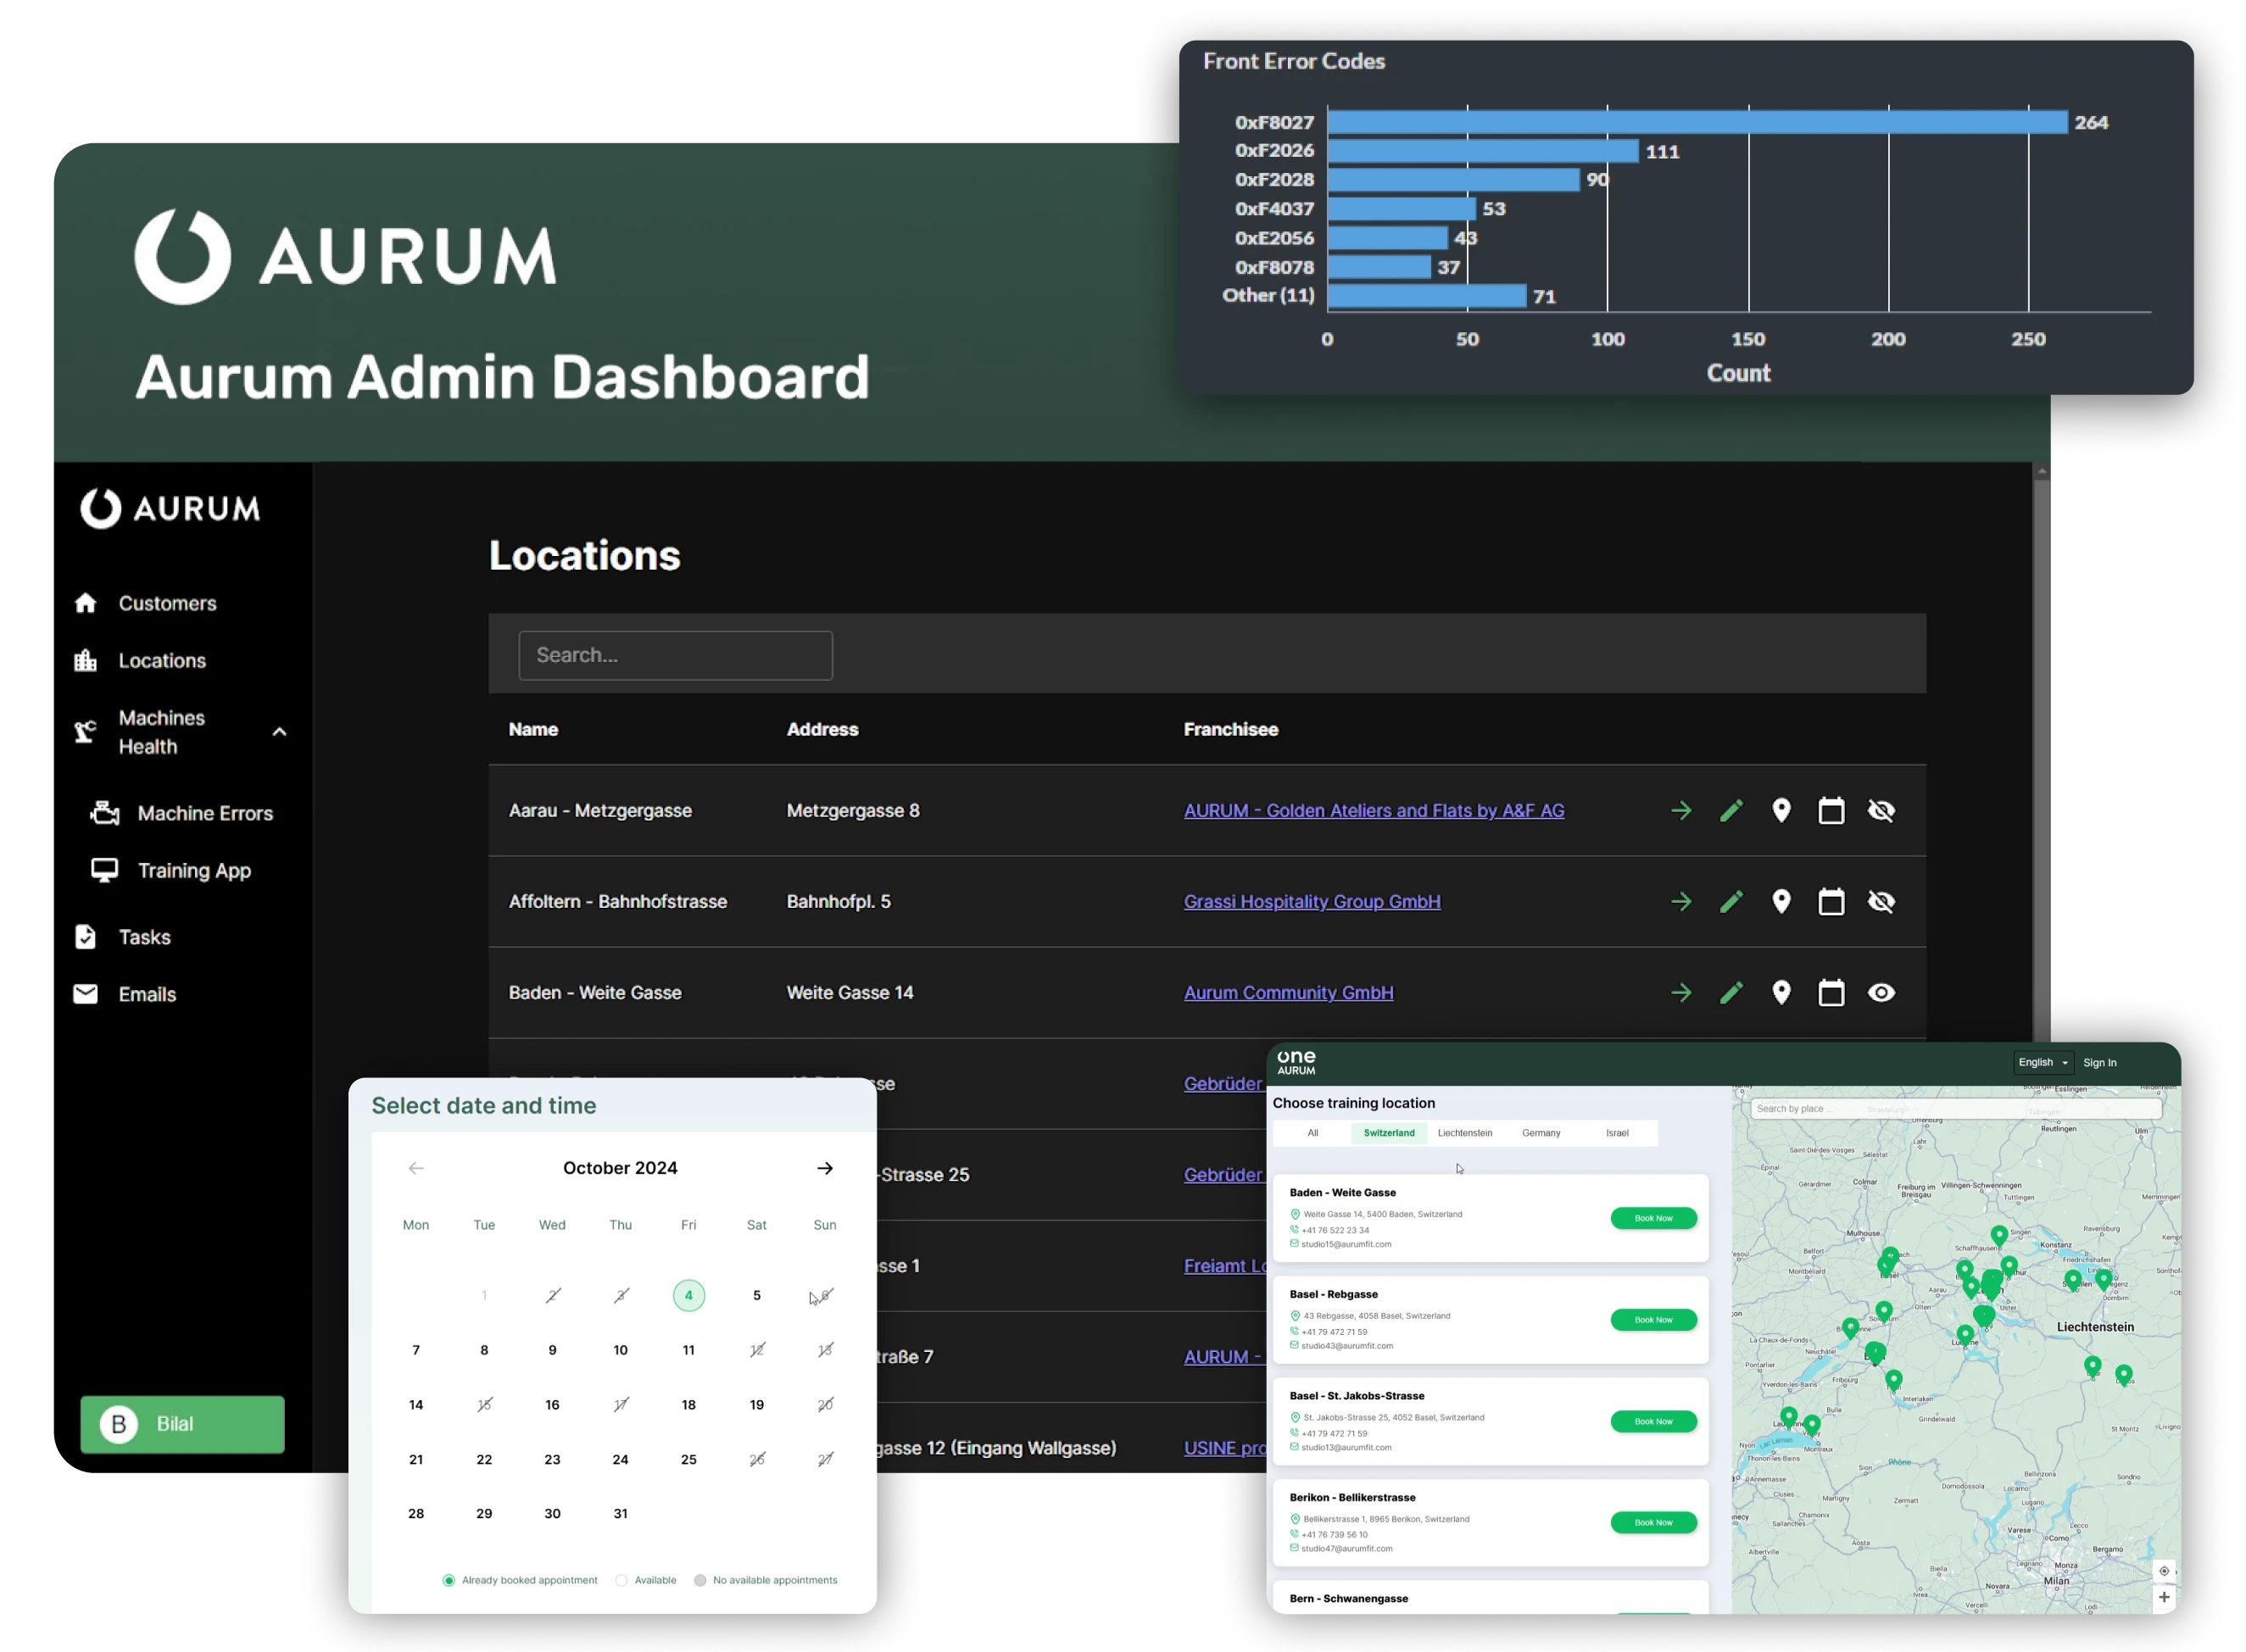Click the Tasks document icon
Screen dimensions: 2246x1652
86,937
